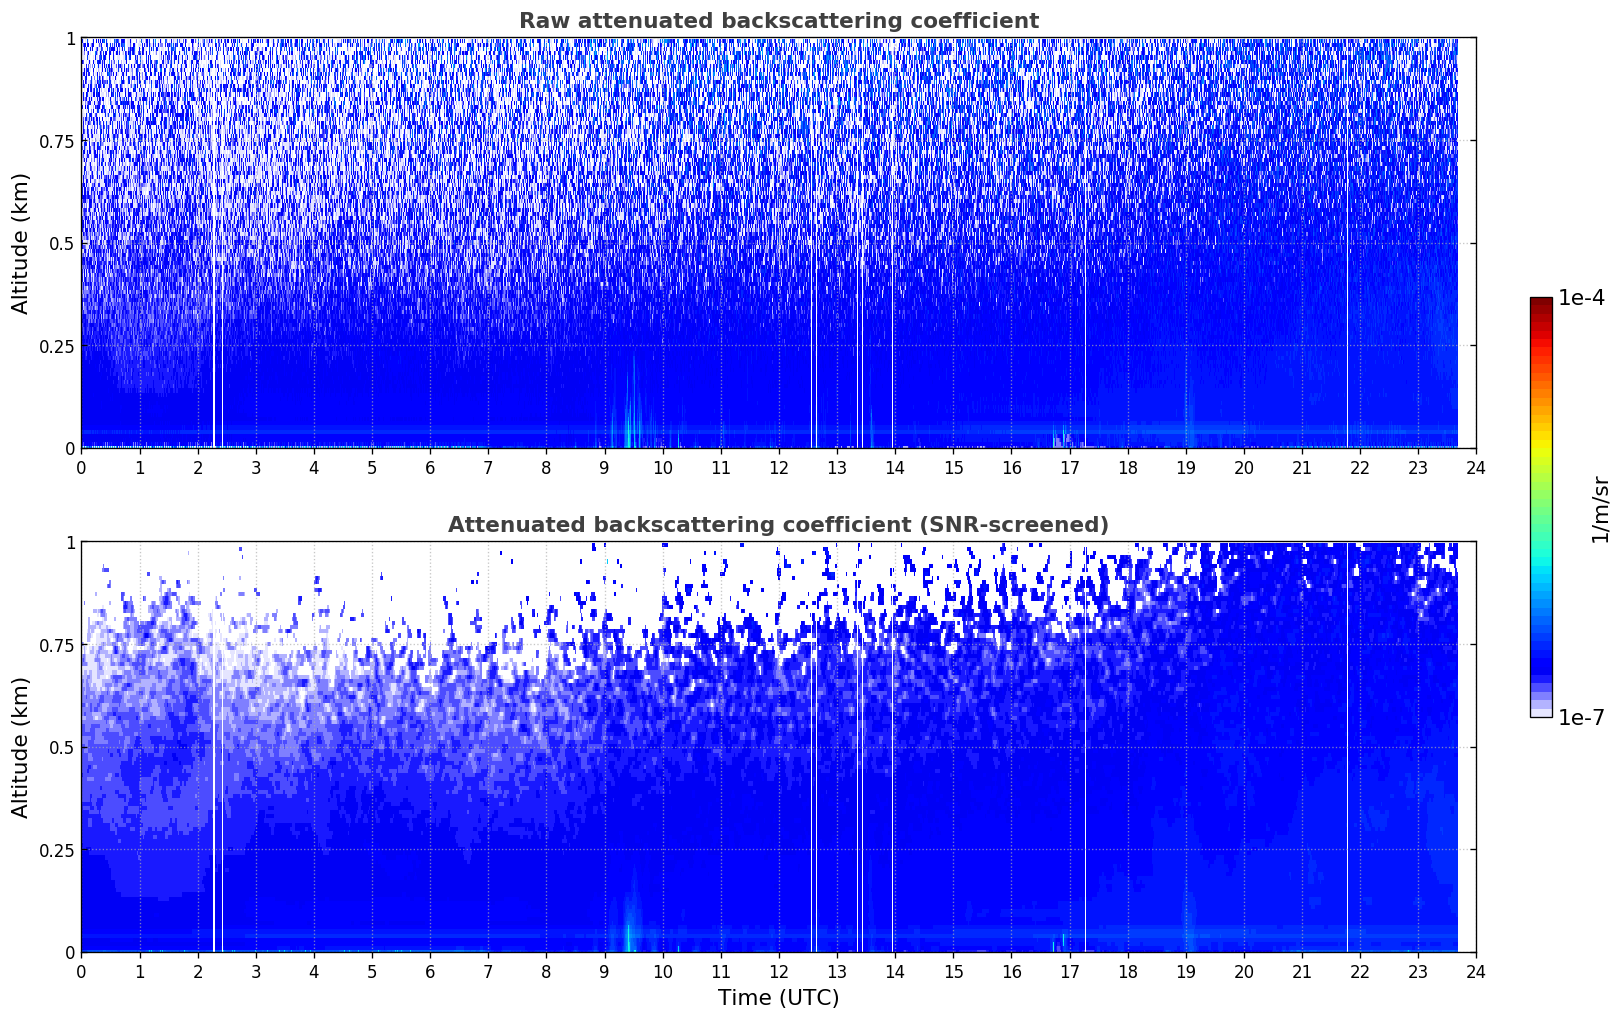The height and width of the screenshot is (1020, 1621).
Task: Click hour 24 tick on the raw plot's time axis
Action: pos(1475,467)
